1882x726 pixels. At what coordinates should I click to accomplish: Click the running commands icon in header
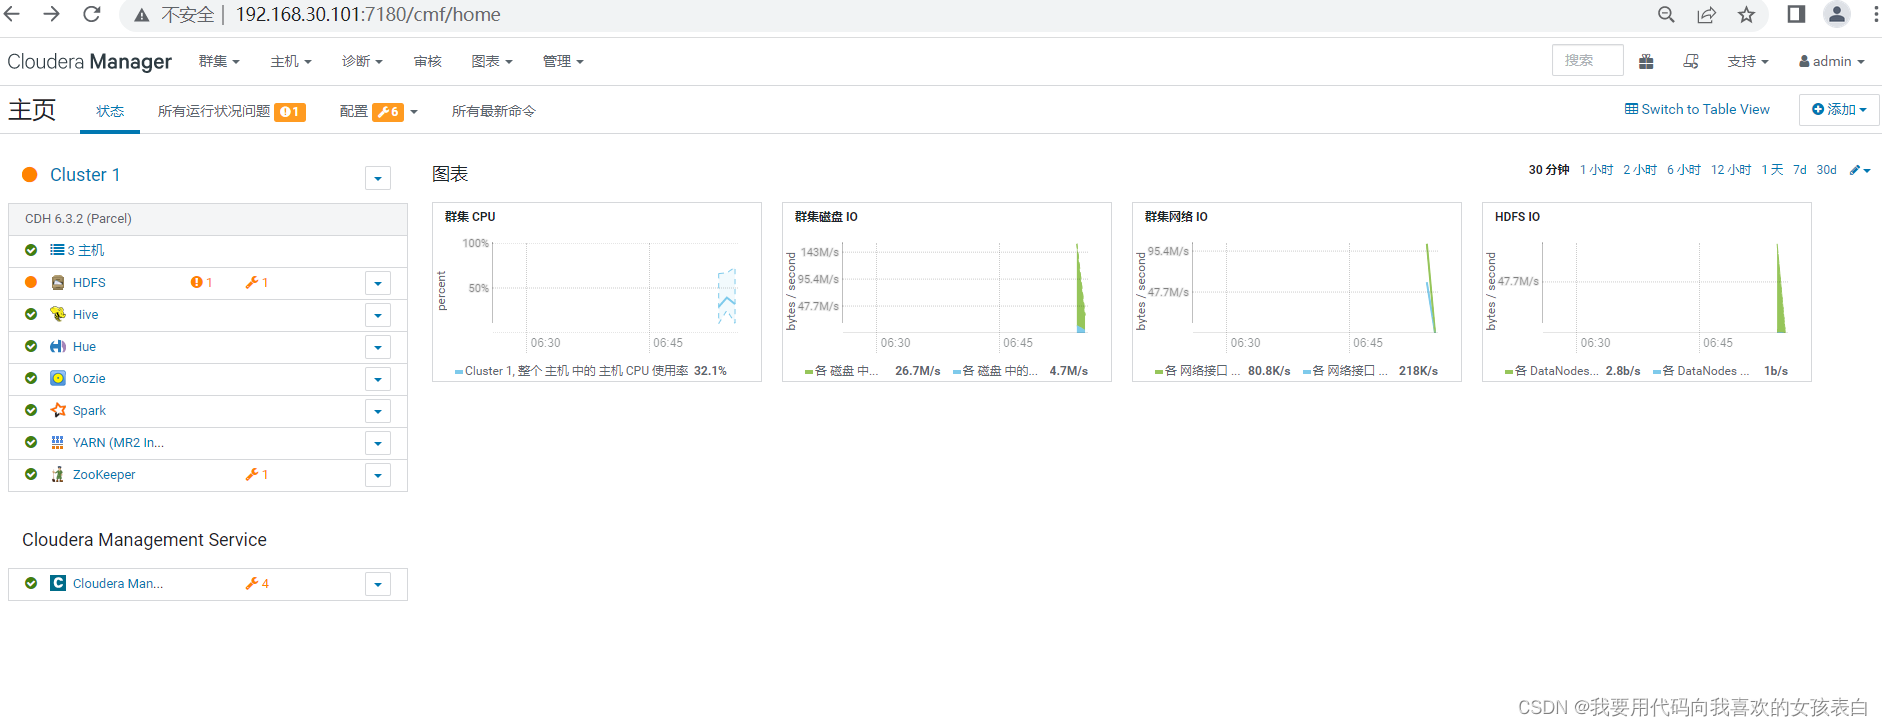tap(1691, 62)
